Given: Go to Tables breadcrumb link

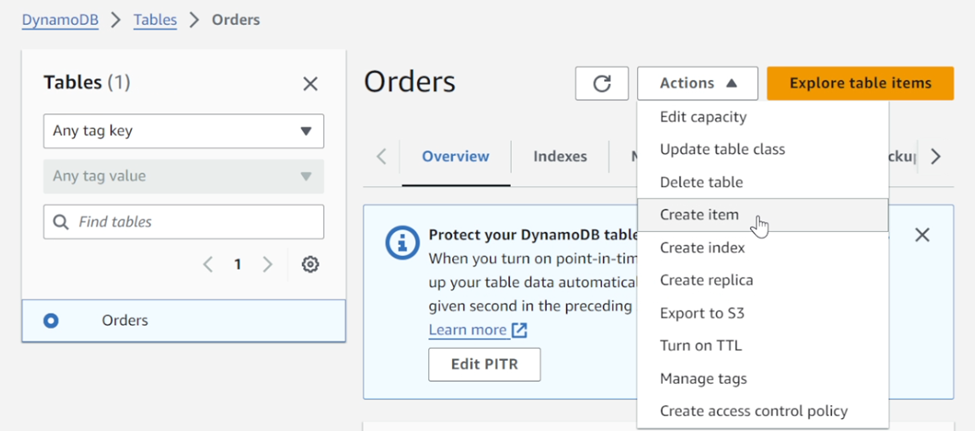Looking at the screenshot, I should point(155,20).
